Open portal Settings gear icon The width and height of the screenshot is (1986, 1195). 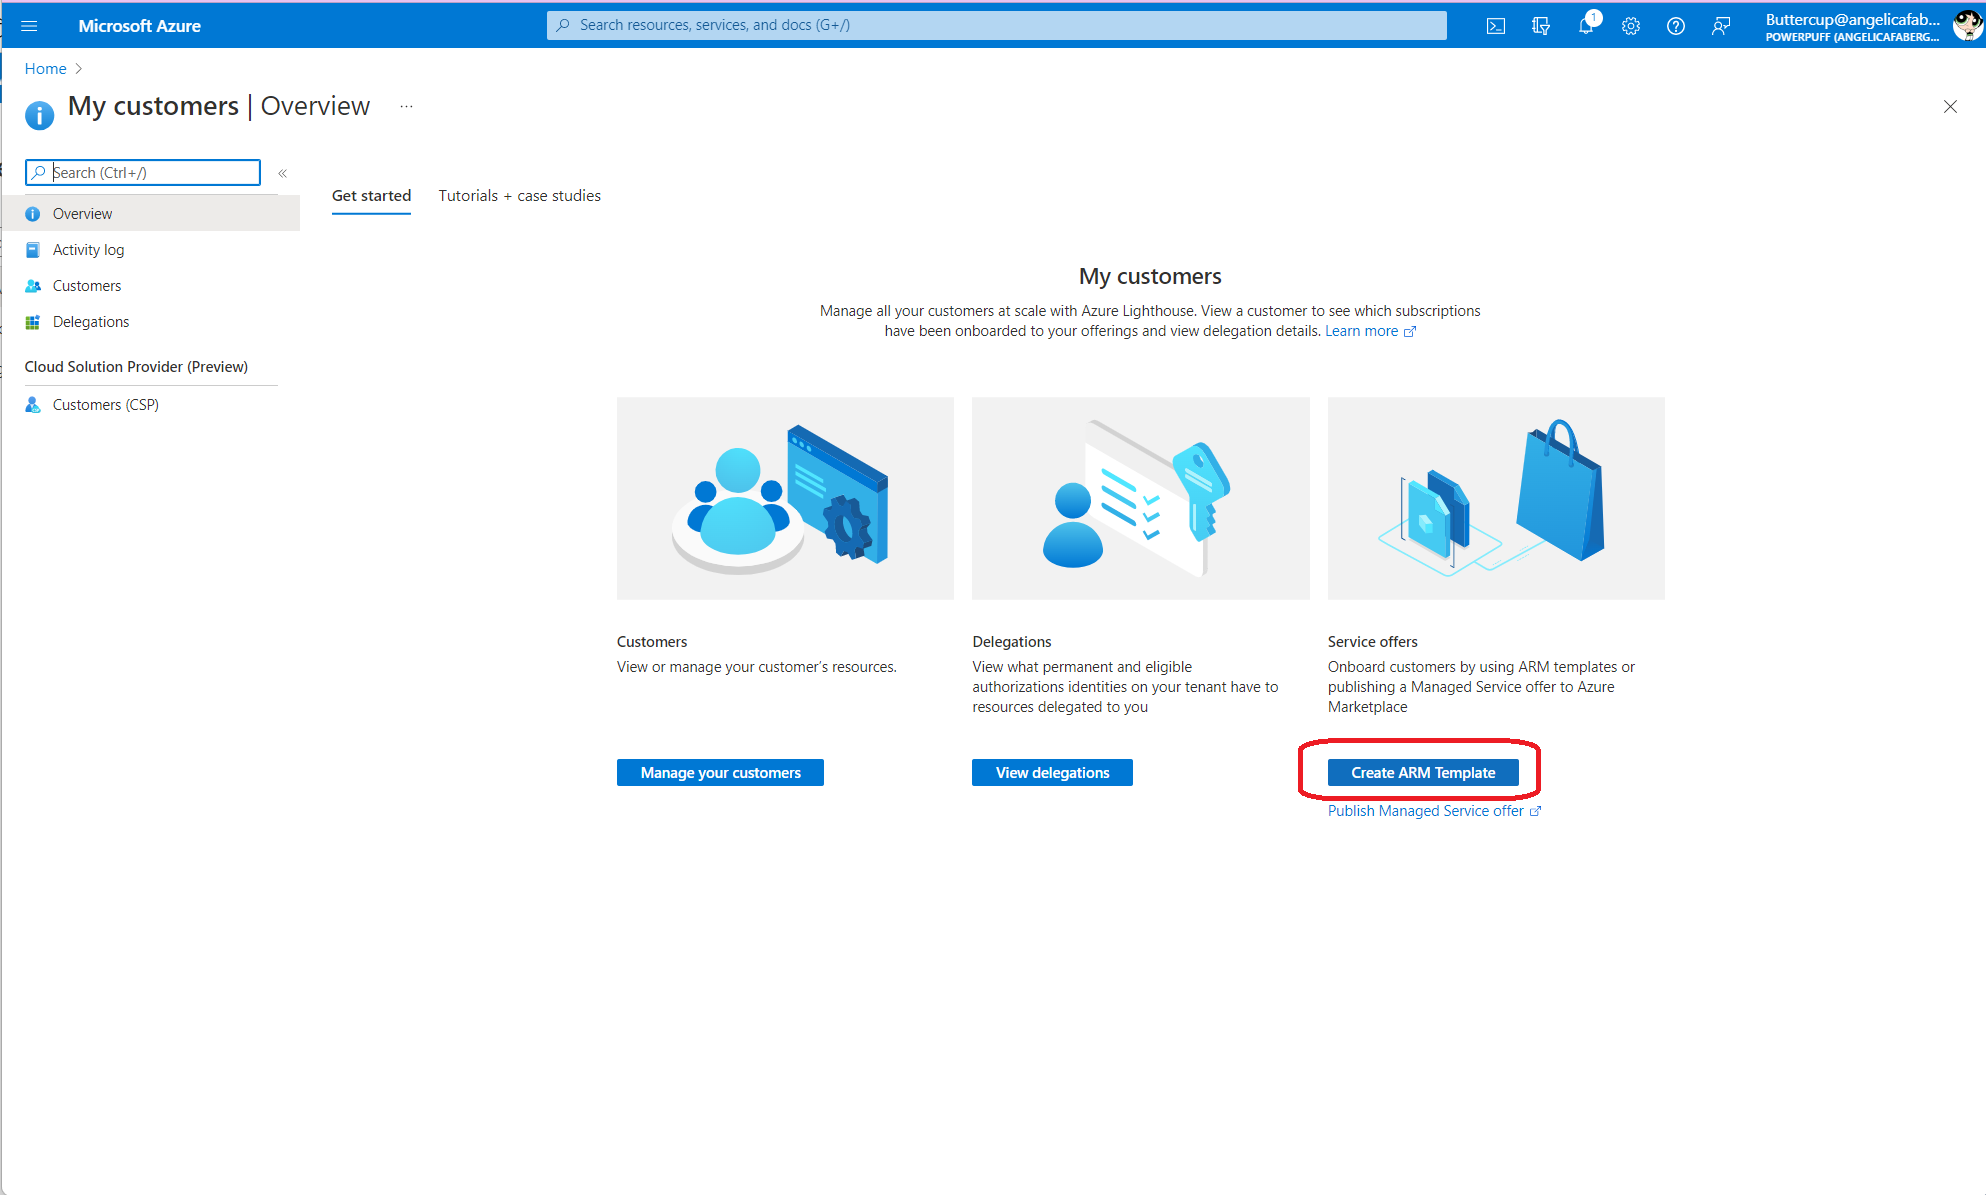(1631, 26)
